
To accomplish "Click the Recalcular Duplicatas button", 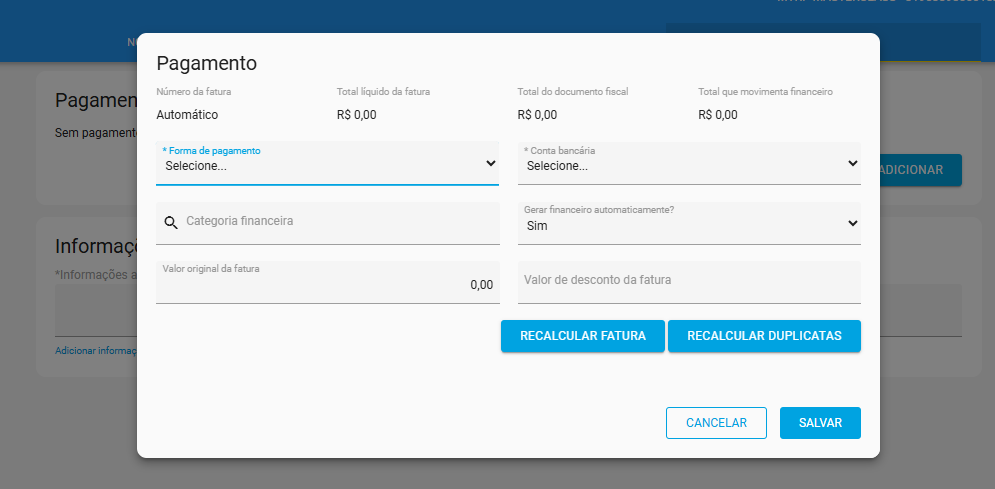I will tap(764, 336).
